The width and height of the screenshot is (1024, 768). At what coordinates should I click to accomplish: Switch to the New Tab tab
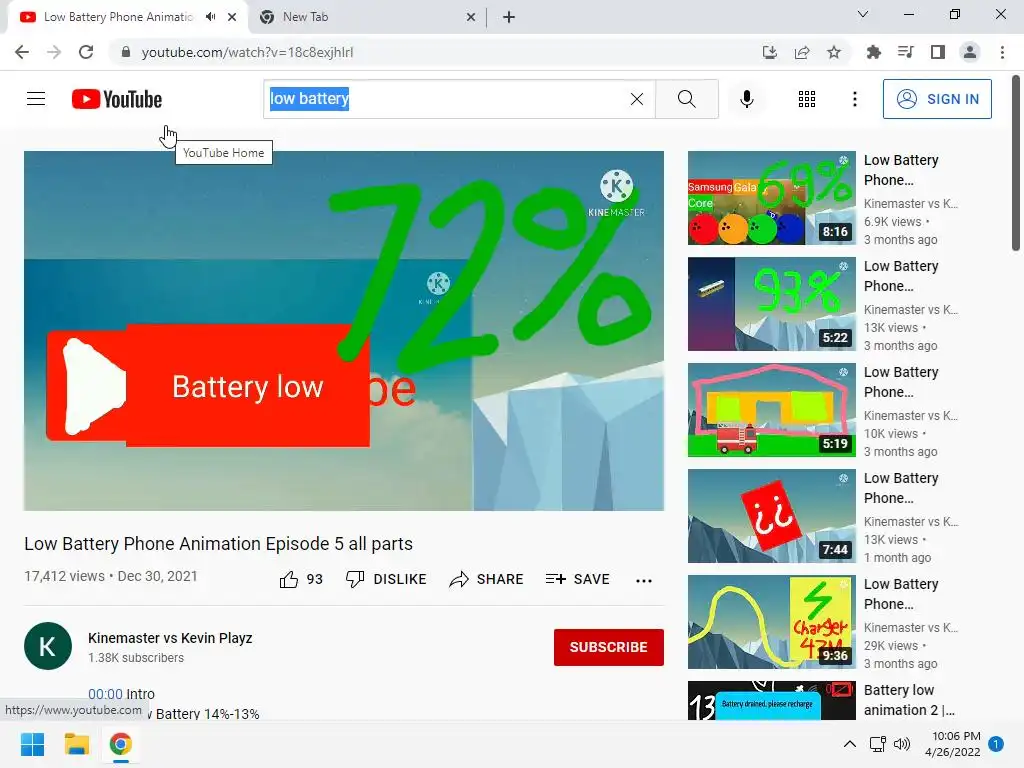pos(366,17)
